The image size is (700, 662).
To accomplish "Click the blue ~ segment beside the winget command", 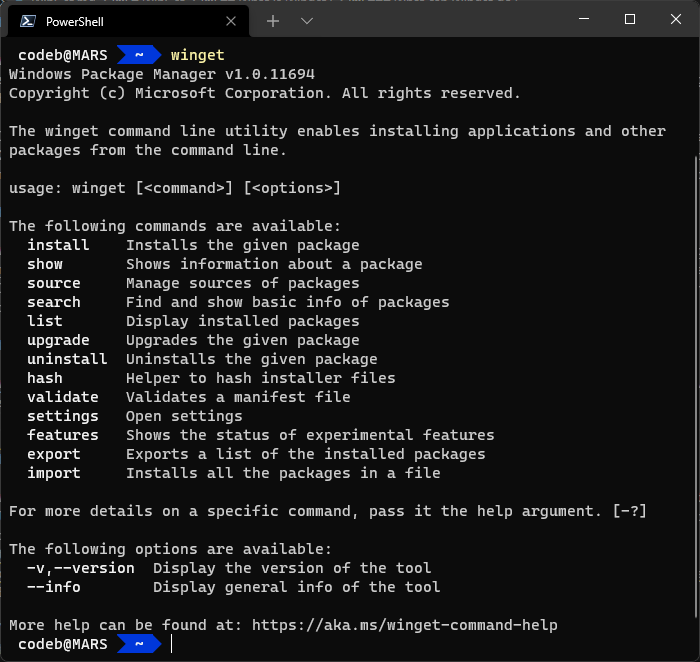I will coord(139,55).
